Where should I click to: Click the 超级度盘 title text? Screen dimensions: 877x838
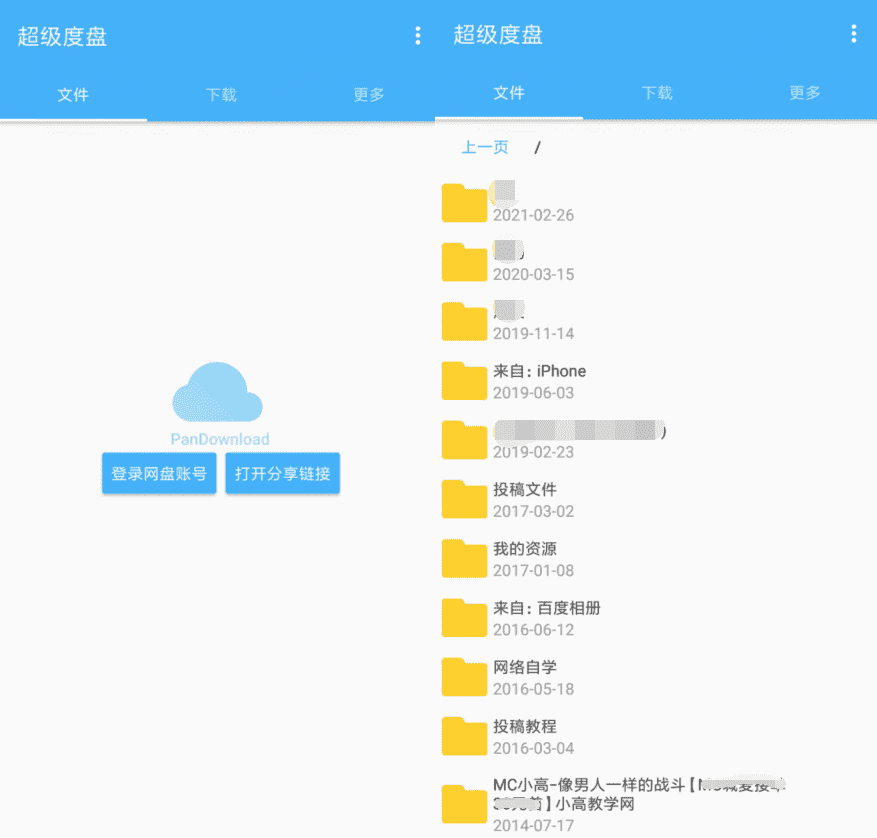pos(62,34)
